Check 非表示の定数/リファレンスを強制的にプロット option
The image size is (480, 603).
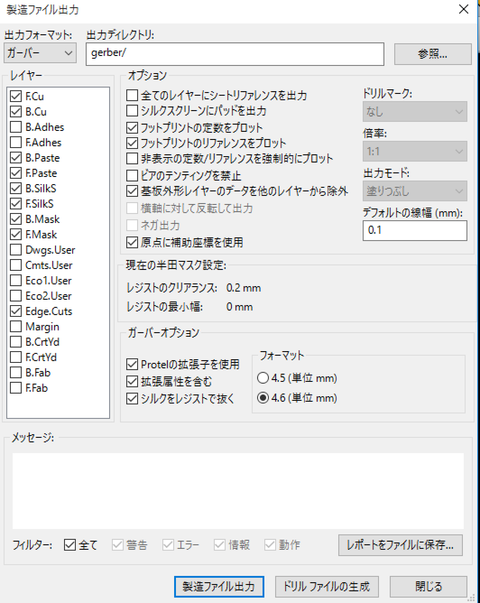click(132, 158)
